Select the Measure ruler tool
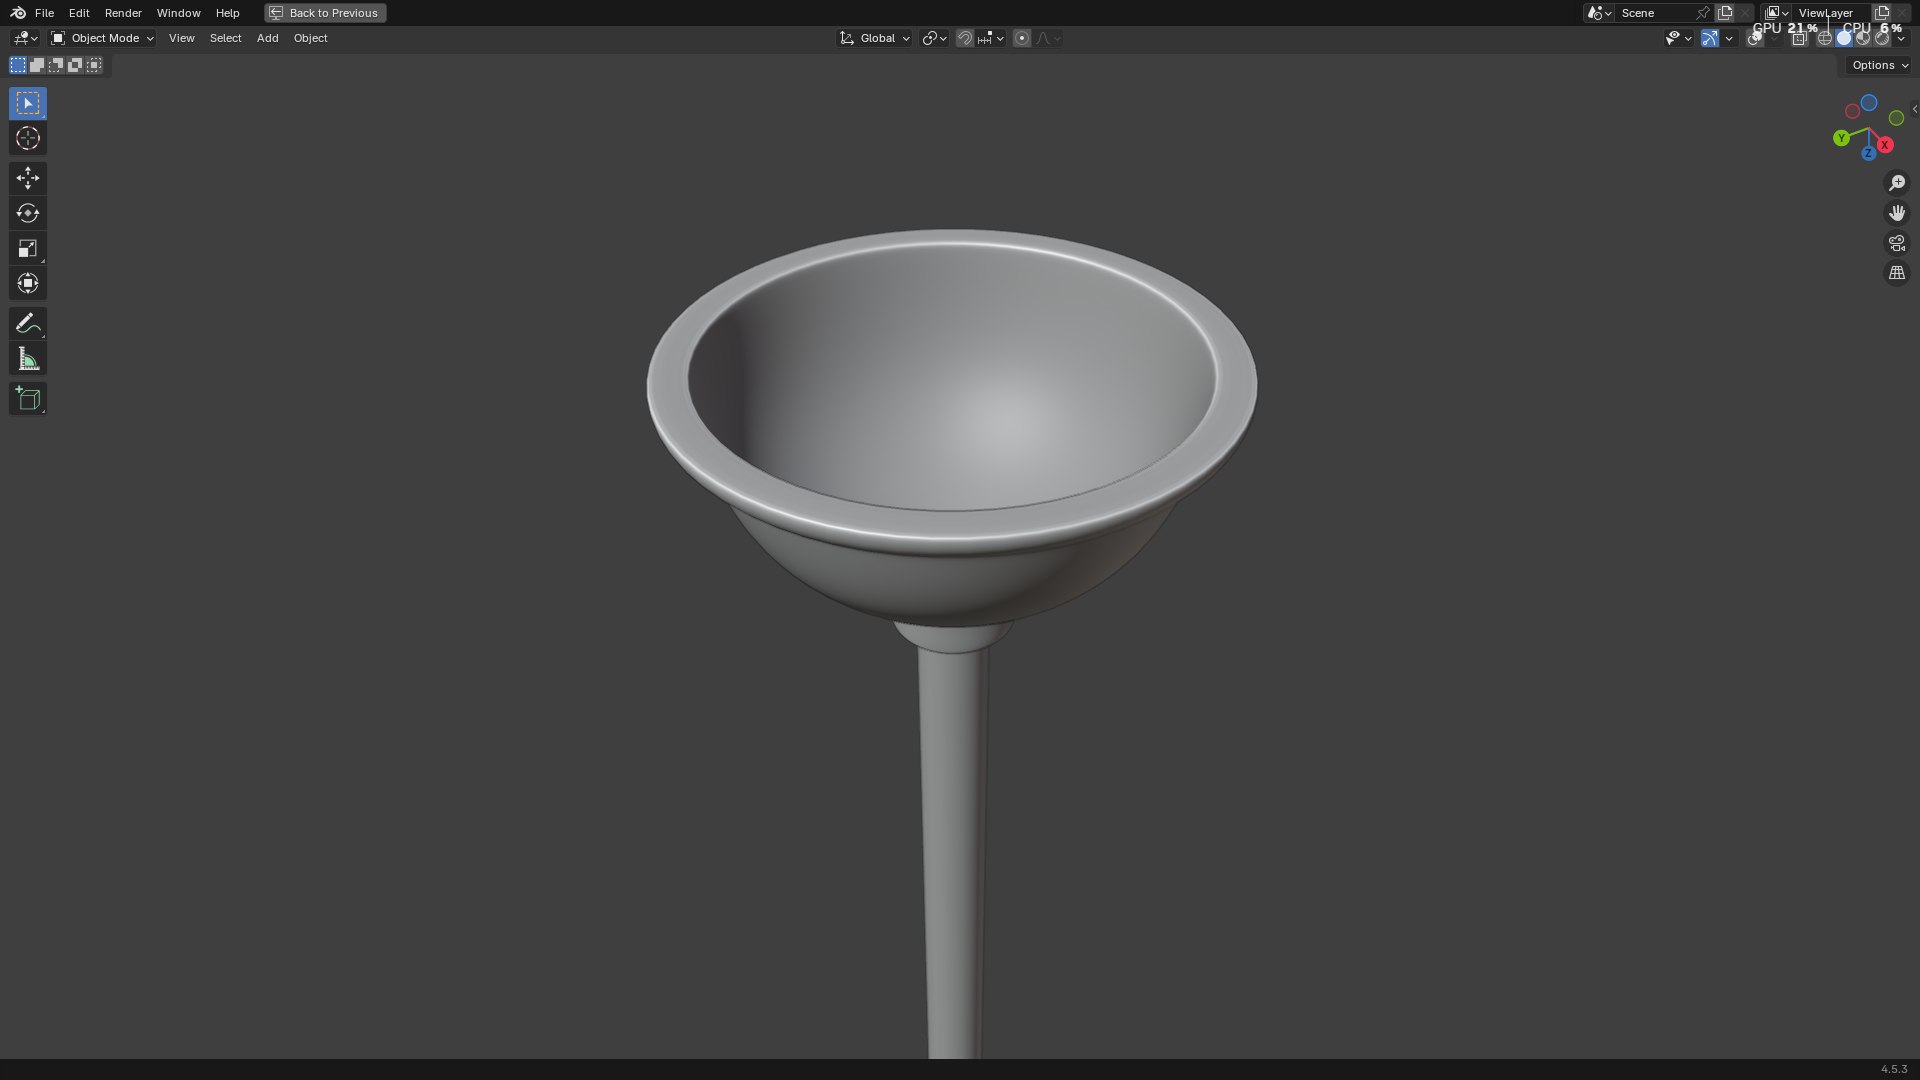Image resolution: width=1920 pixels, height=1080 pixels. [28, 359]
